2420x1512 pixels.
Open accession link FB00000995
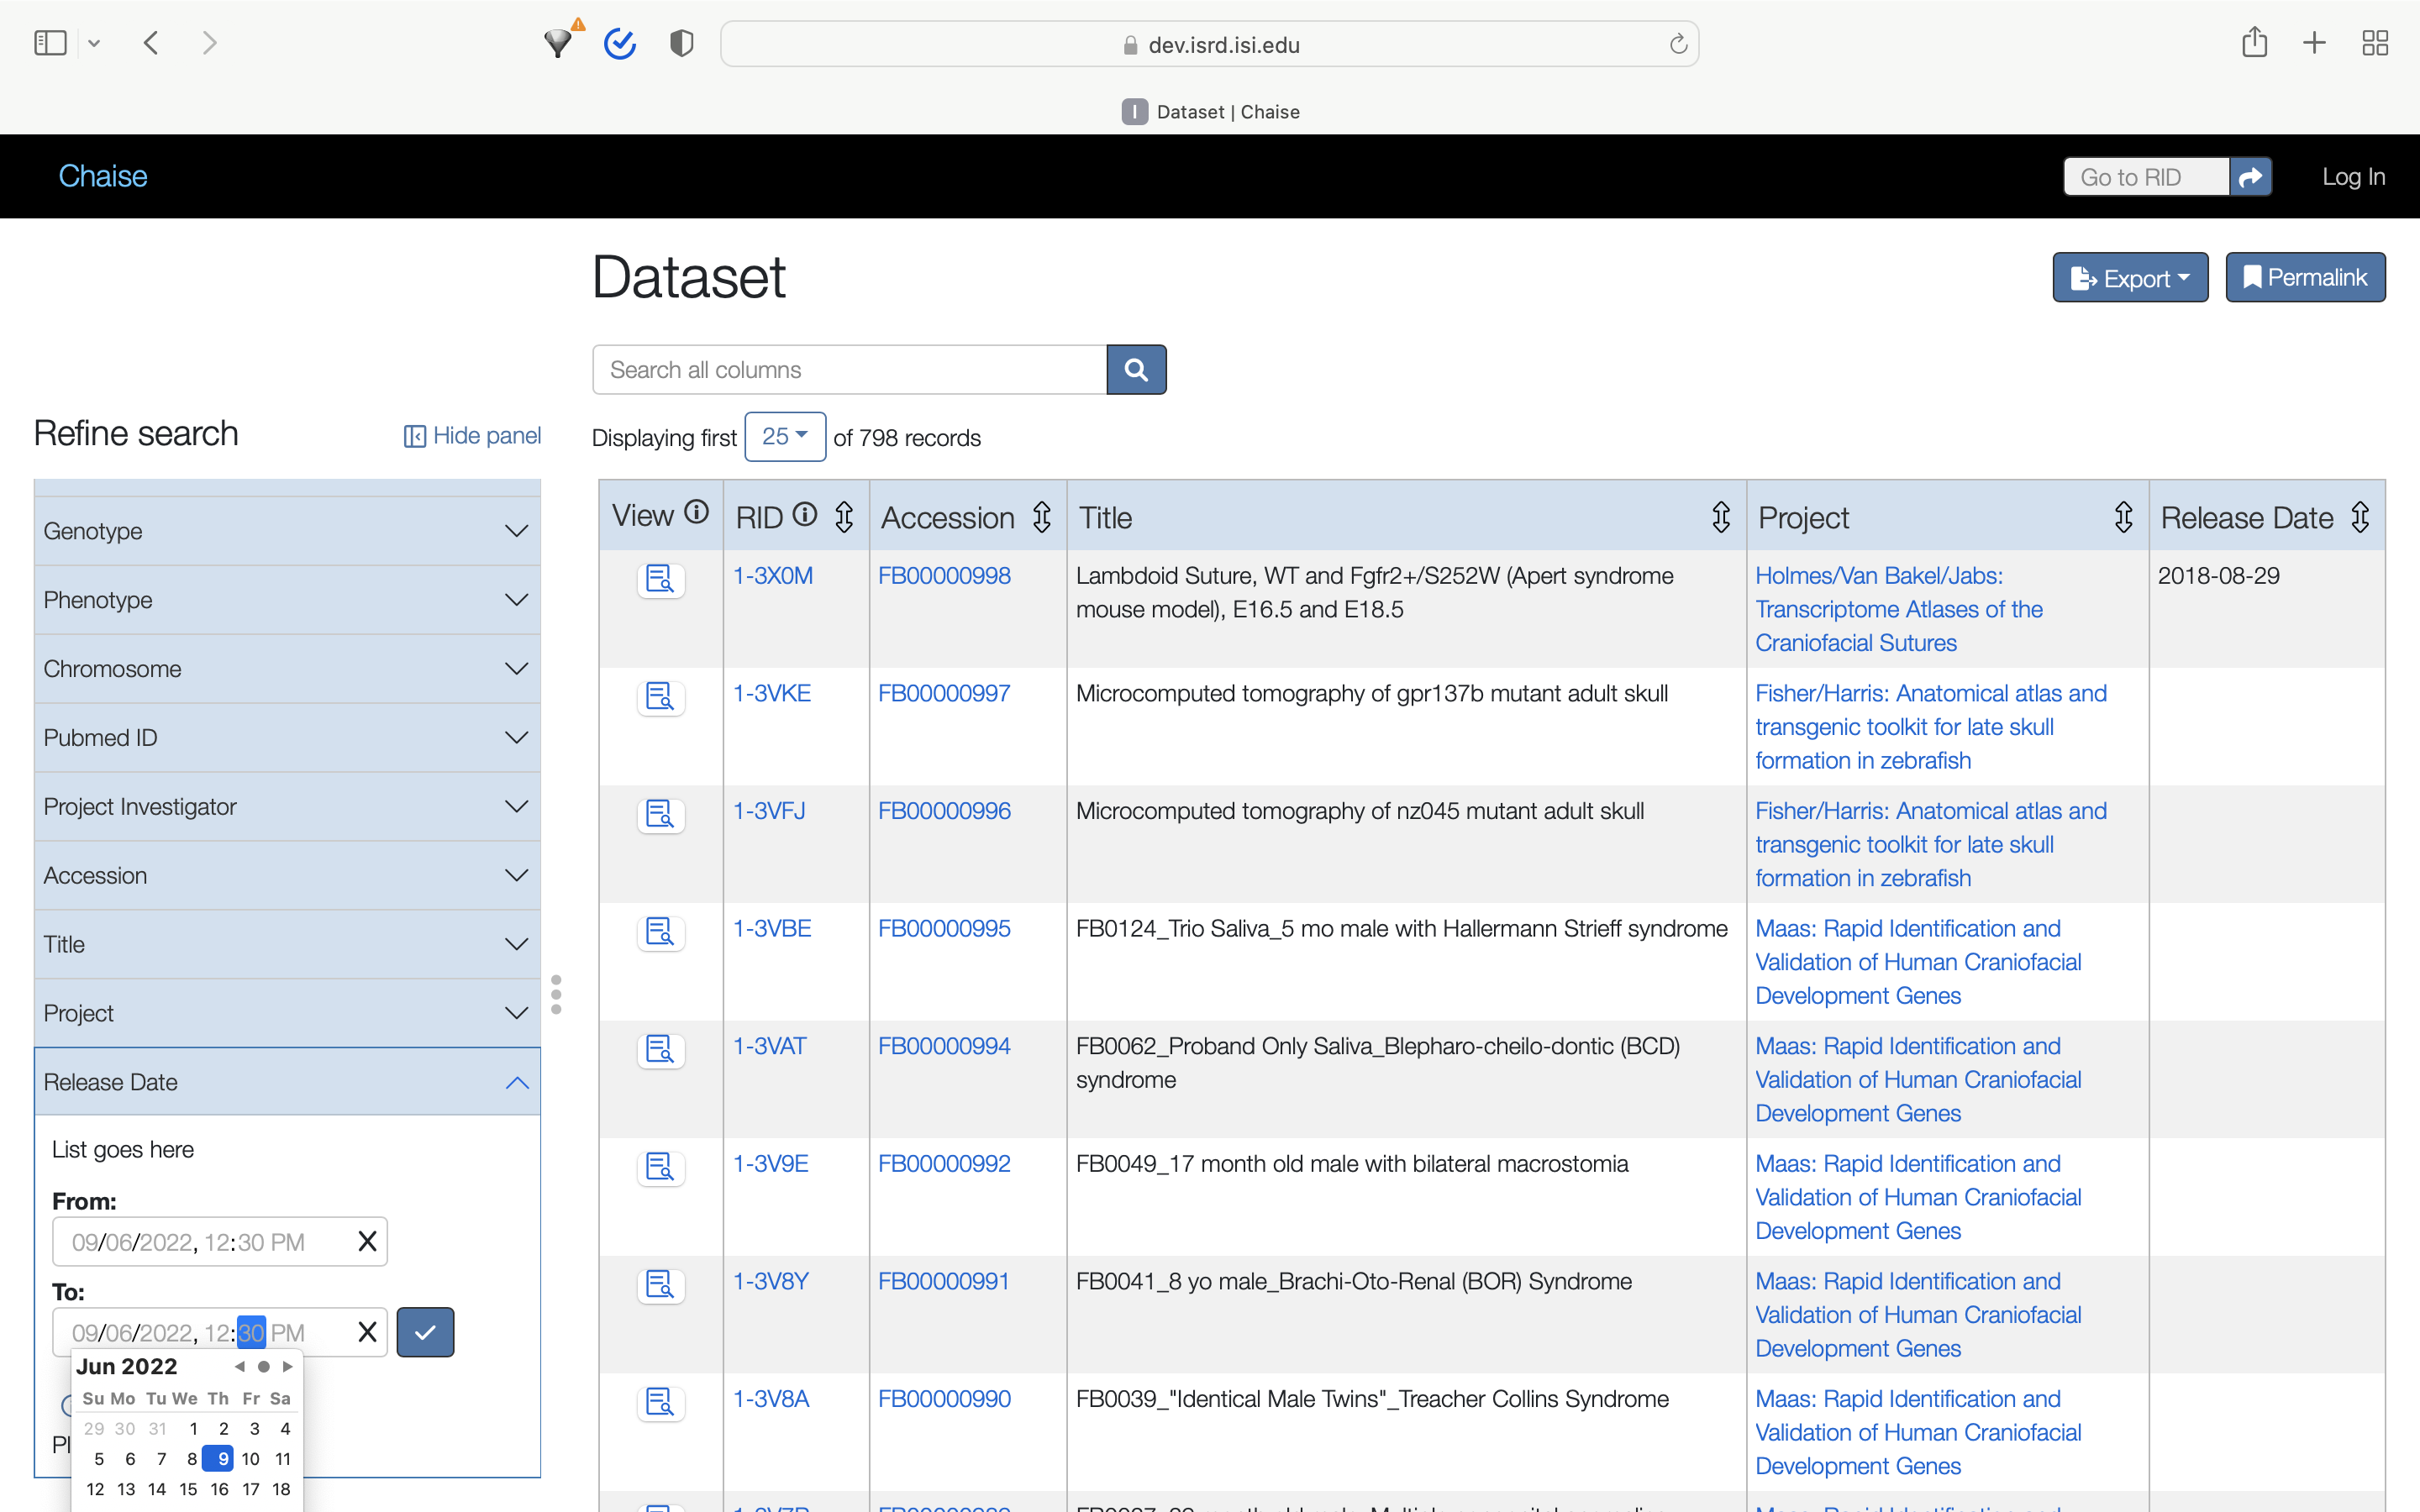click(944, 928)
